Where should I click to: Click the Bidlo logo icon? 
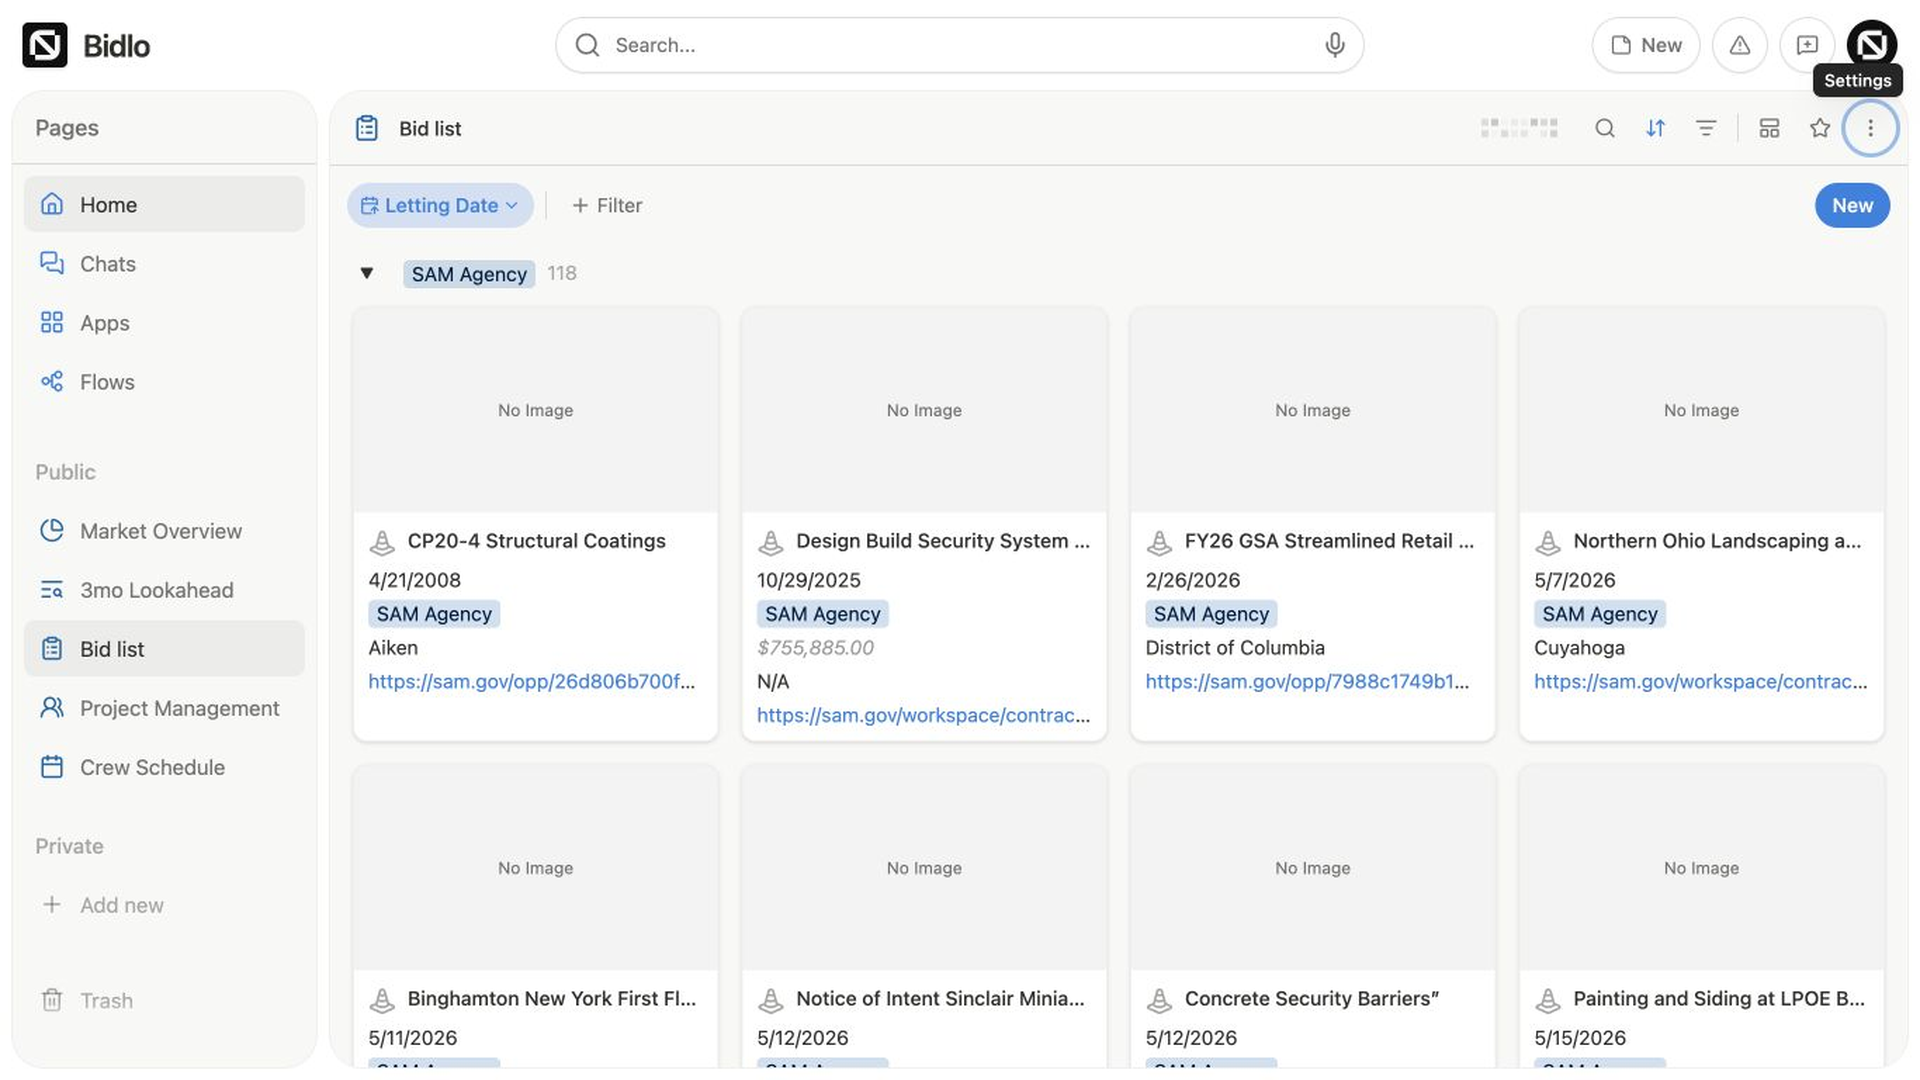(45, 45)
